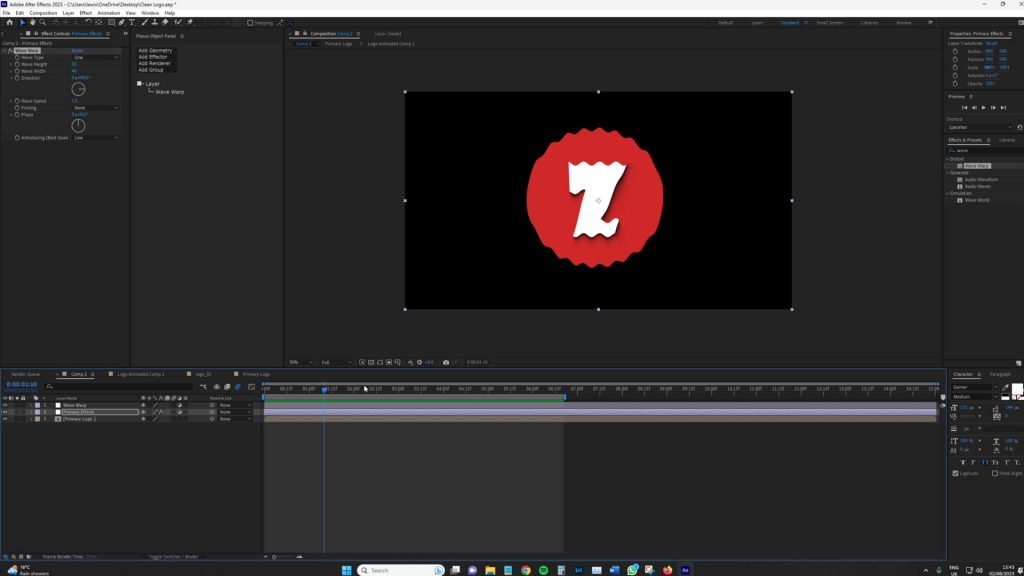Screen dimensions: 1024x576
Task: Open parent dropdown for Wave Warp layer
Action: click(x=234, y=405)
